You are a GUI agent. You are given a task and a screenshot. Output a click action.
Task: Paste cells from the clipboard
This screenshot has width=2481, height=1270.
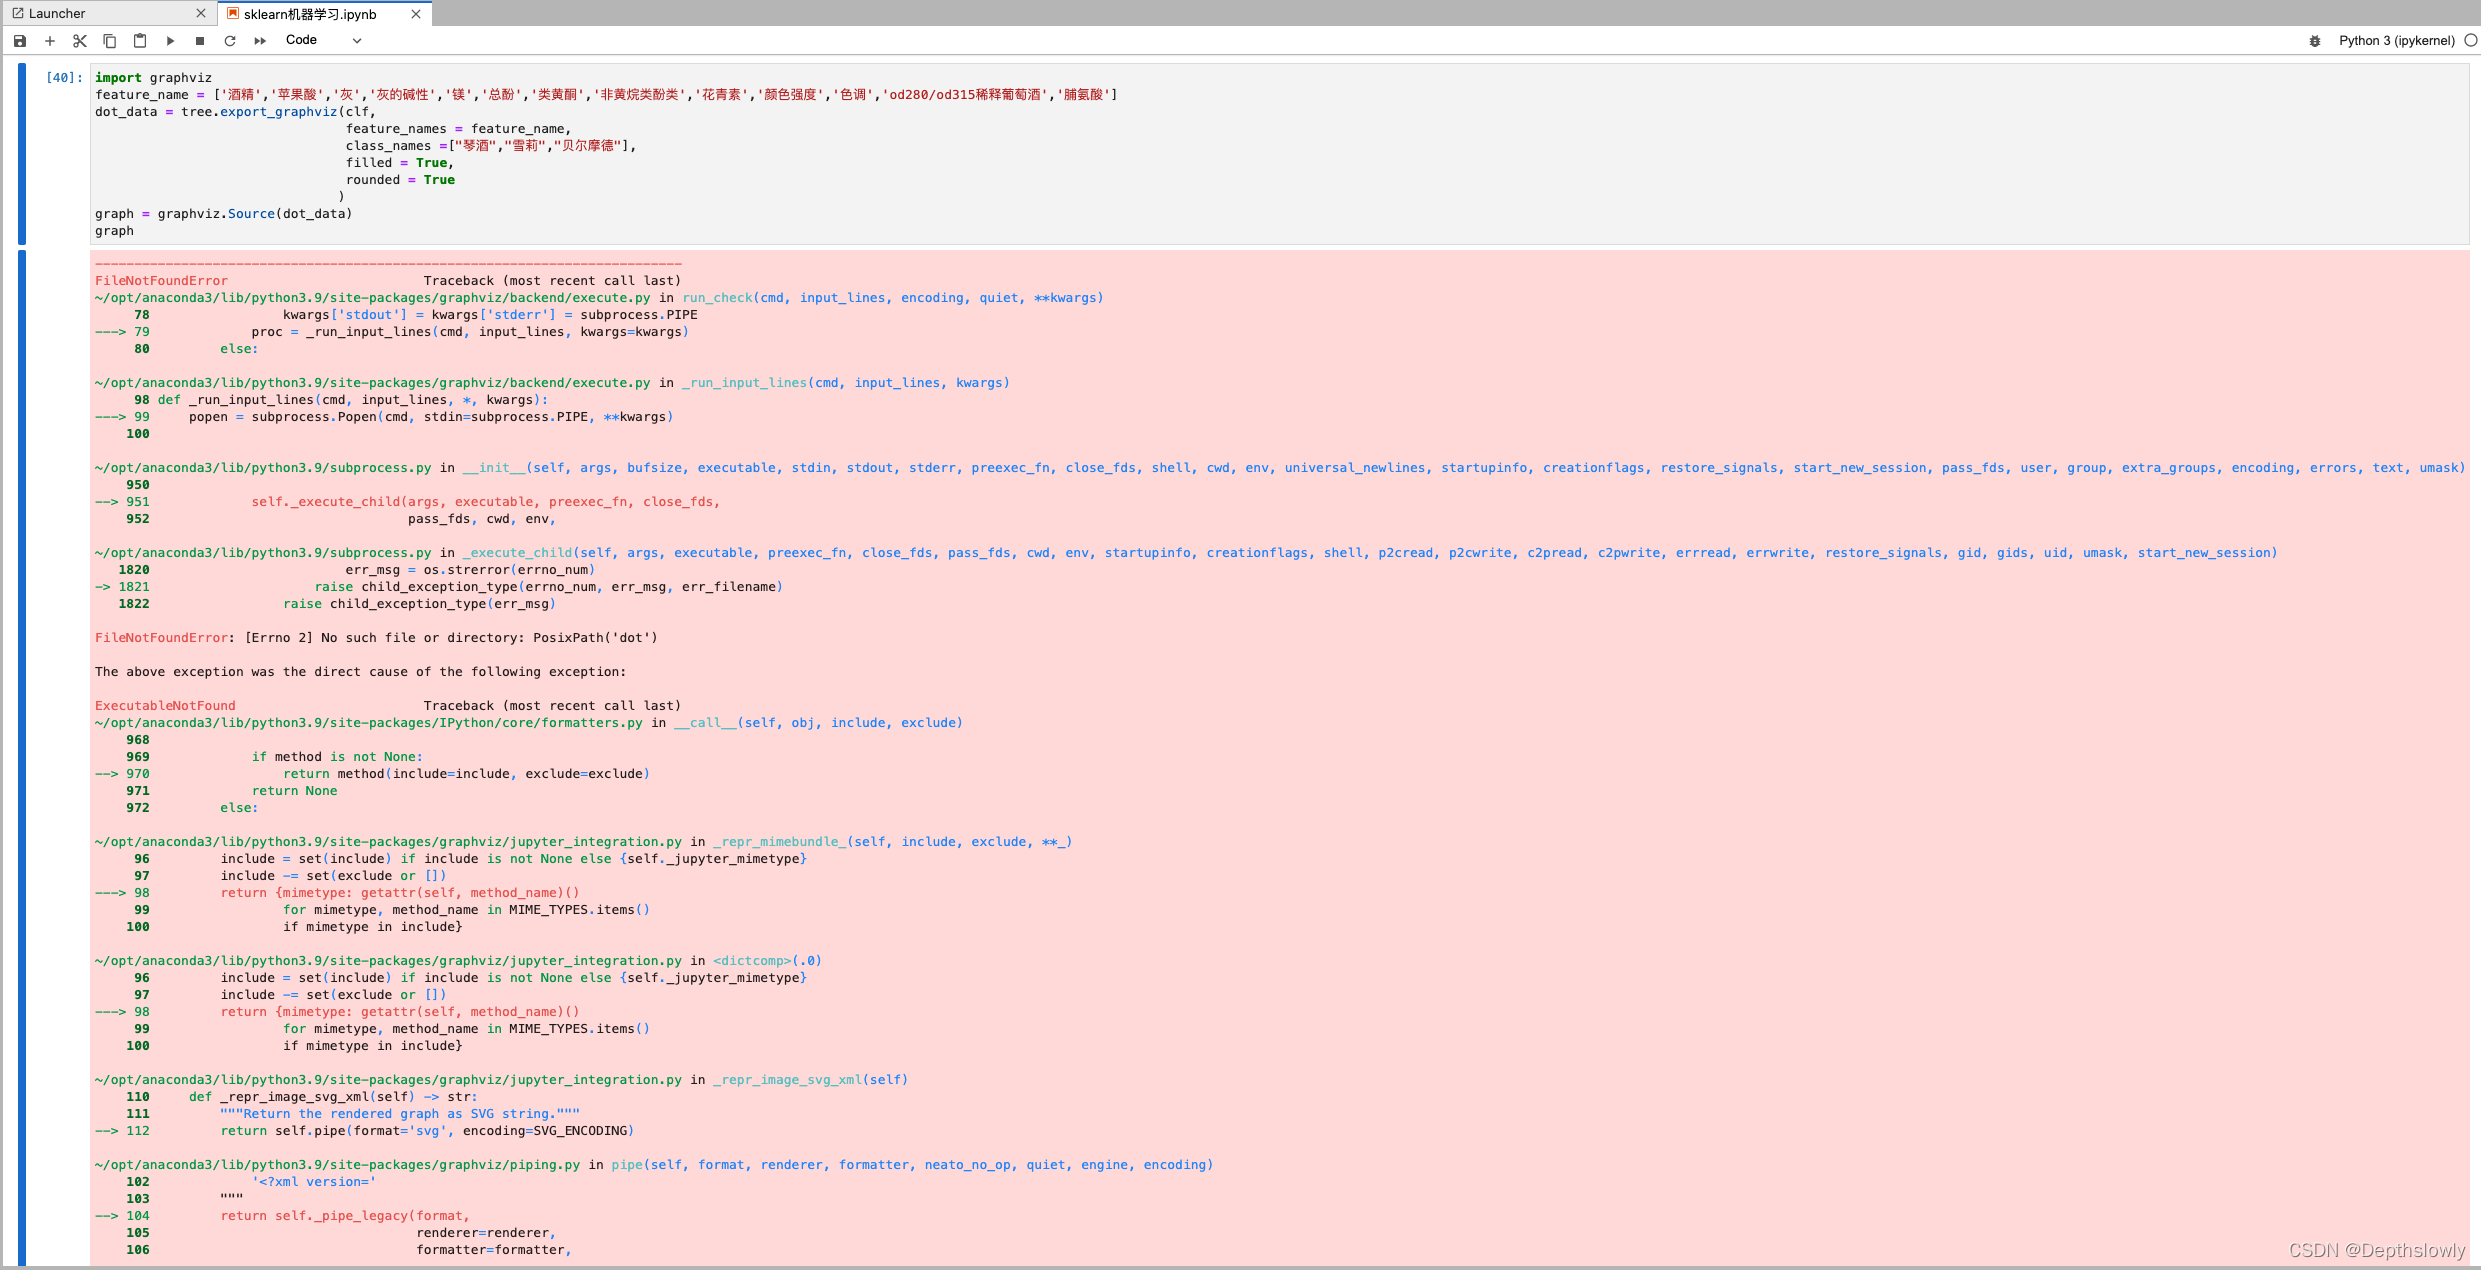[140, 41]
